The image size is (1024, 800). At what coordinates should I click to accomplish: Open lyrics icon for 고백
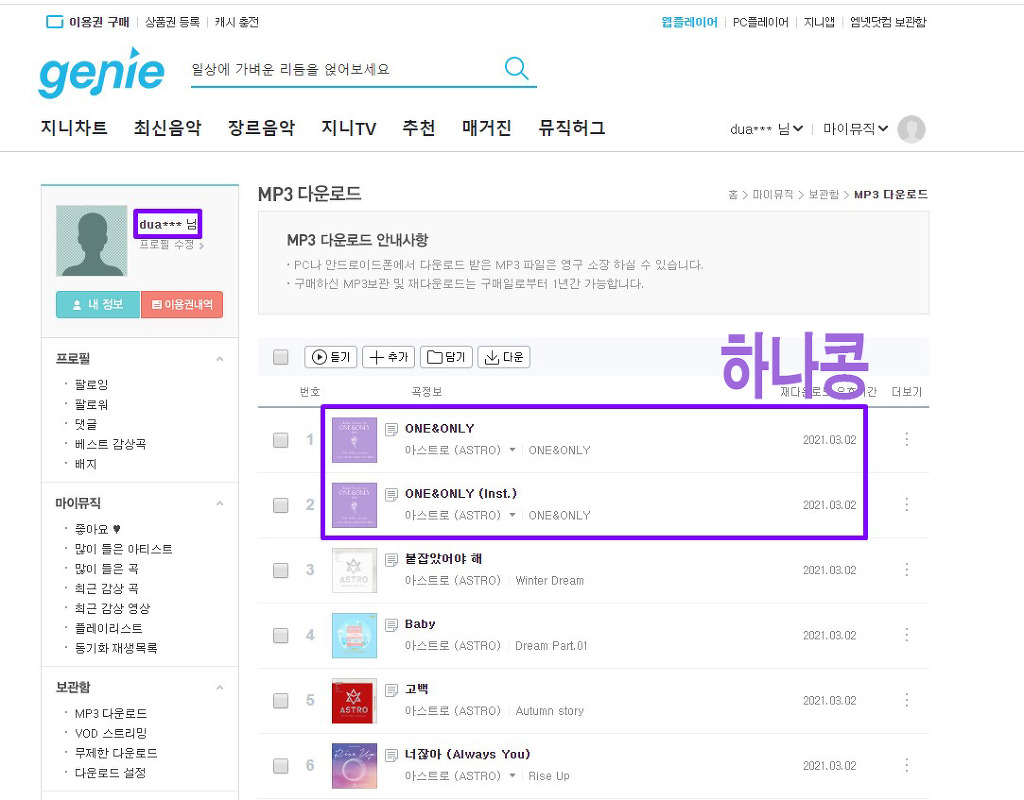click(391, 690)
